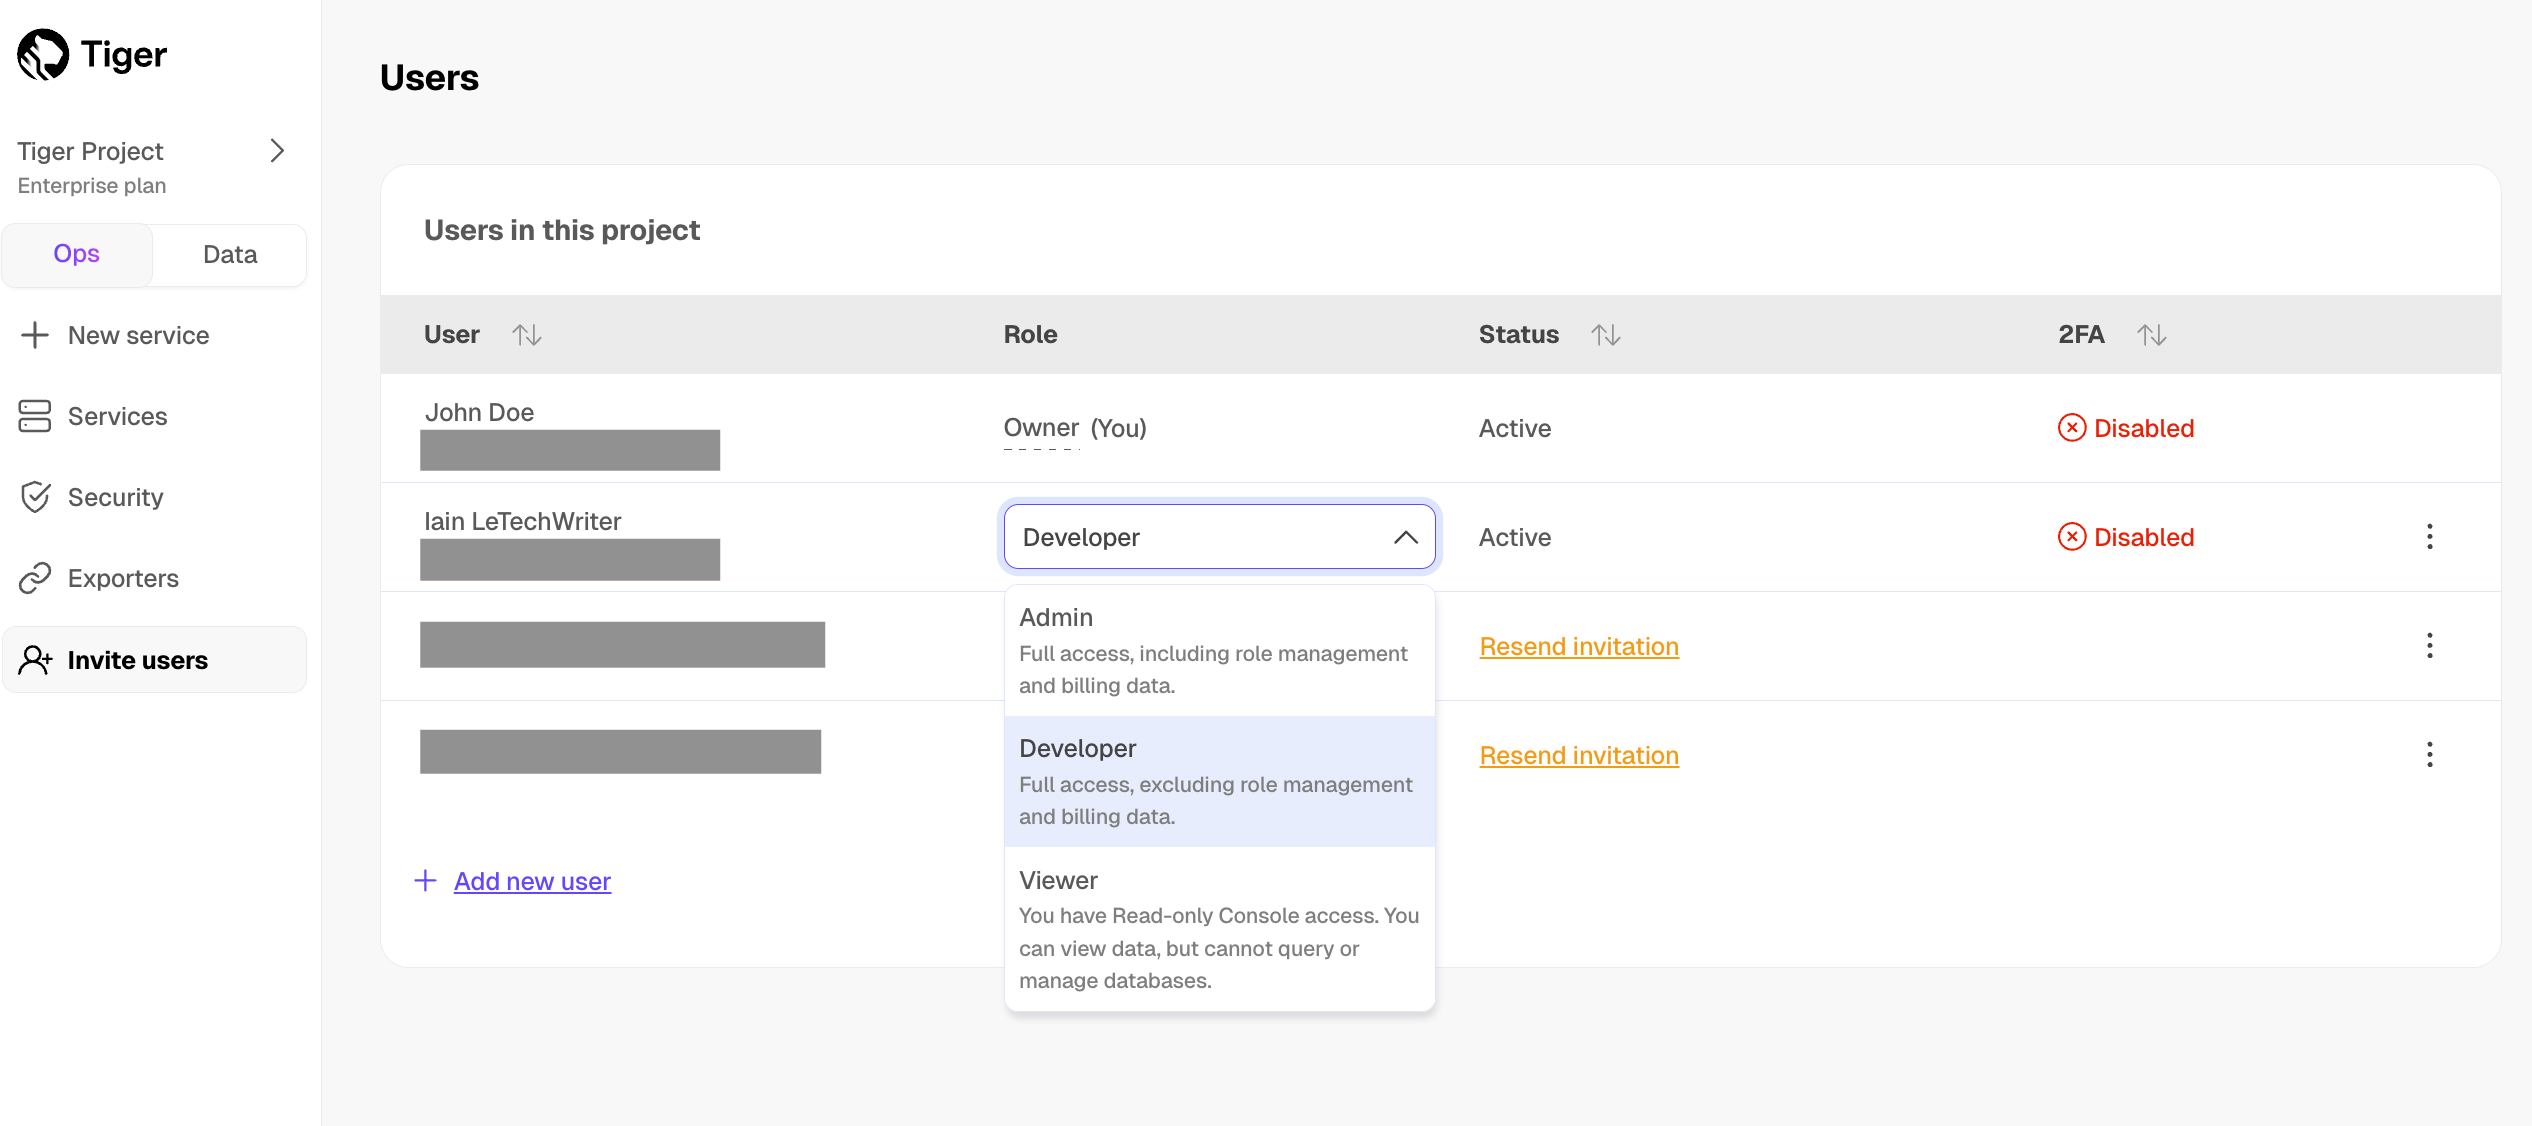Click the Owner role label
Viewport: 2532px width, 1126px height.
tap(1041, 428)
